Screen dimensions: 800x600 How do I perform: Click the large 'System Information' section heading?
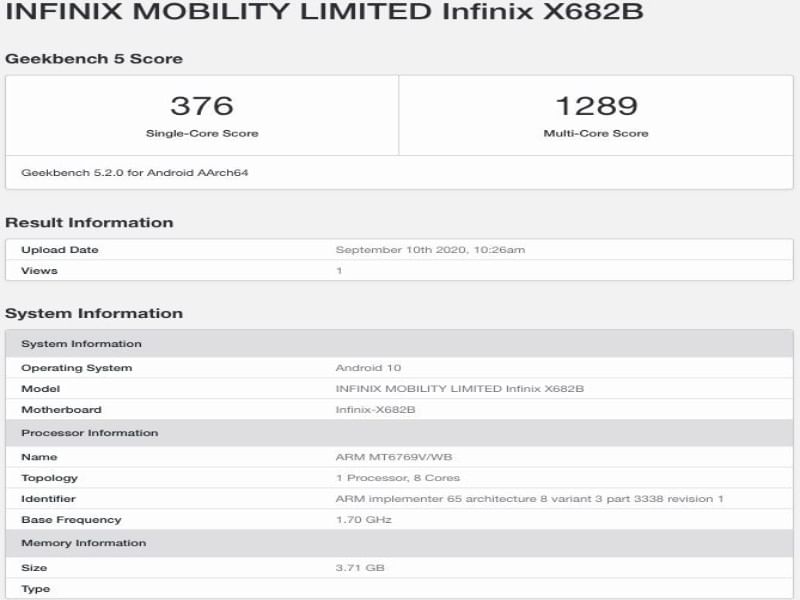coord(94,313)
